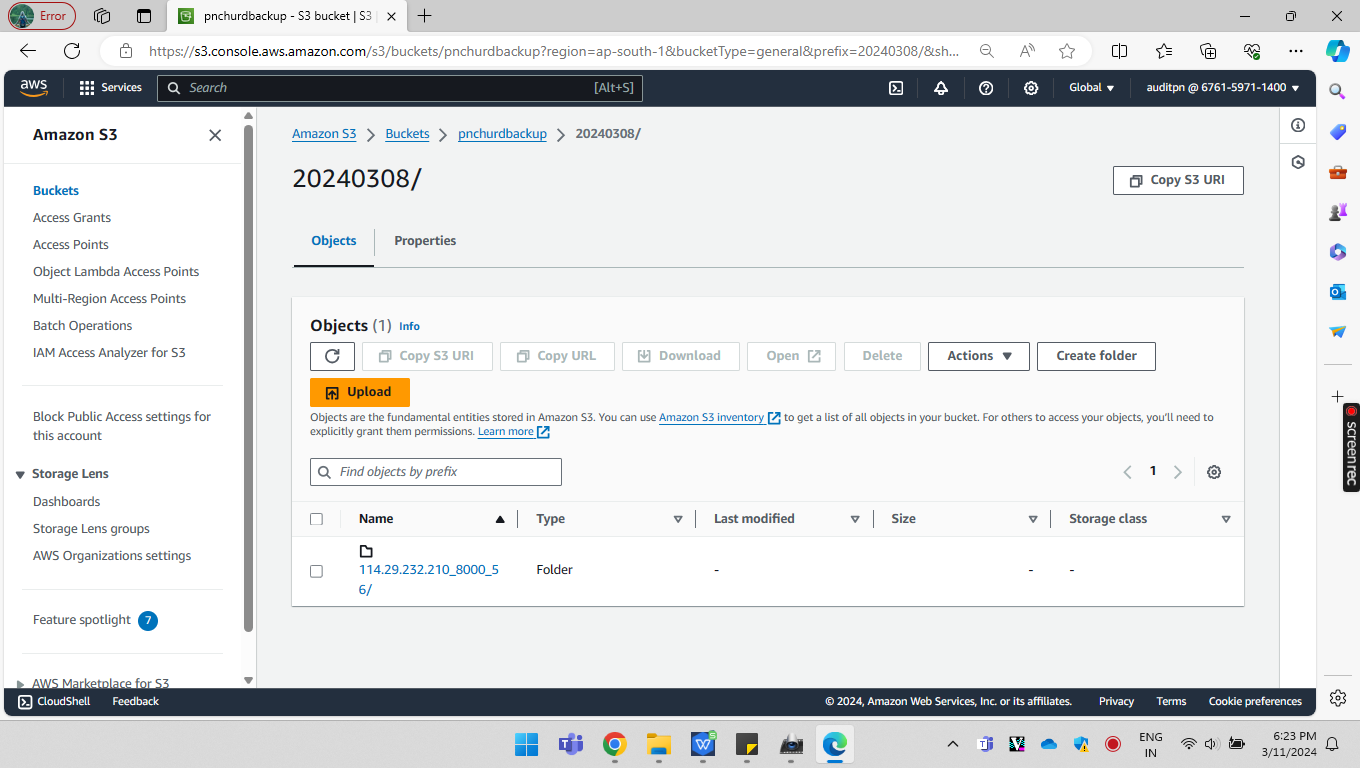Open Google Chrome from taskbar
The height and width of the screenshot is (768, 1360).
(615, 744)
